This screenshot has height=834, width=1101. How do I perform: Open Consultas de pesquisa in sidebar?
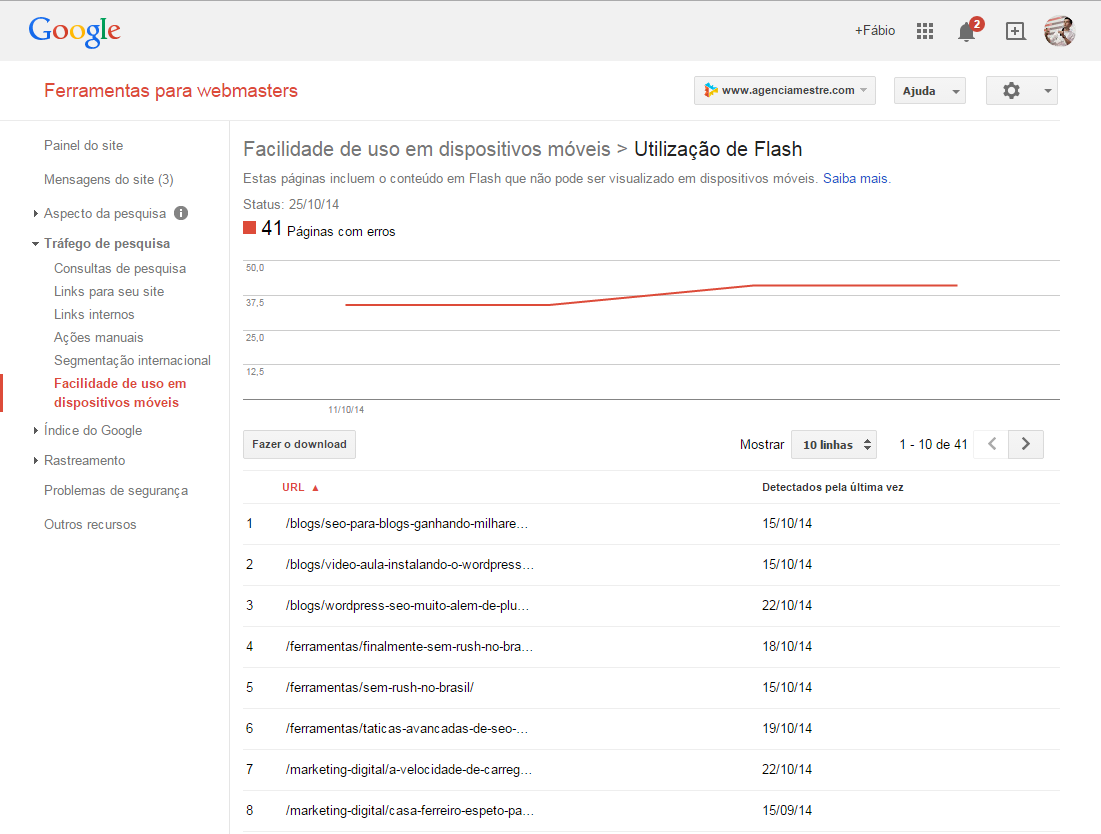(x=120, y=268)
